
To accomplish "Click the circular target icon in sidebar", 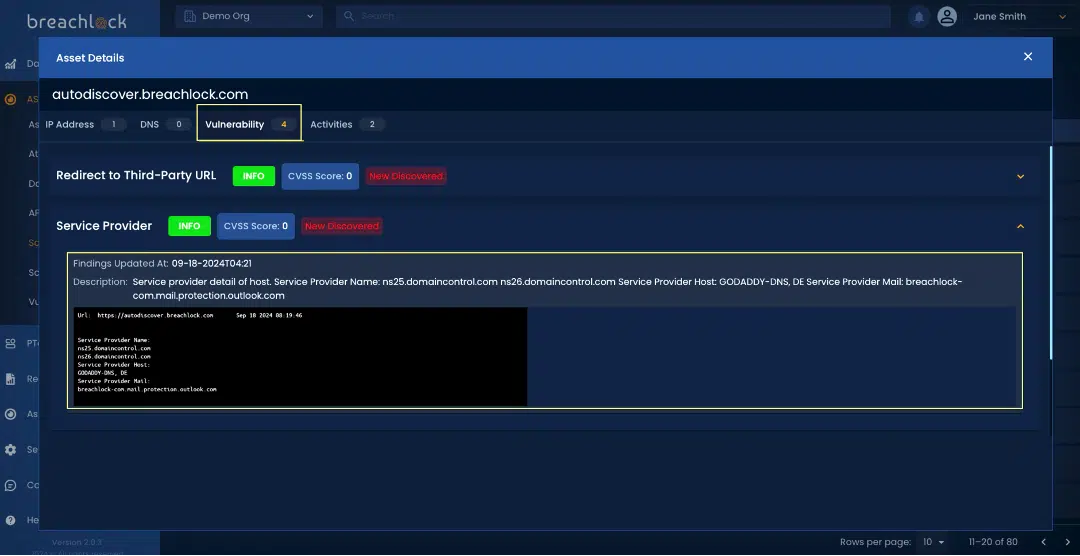I will point(10,414).
